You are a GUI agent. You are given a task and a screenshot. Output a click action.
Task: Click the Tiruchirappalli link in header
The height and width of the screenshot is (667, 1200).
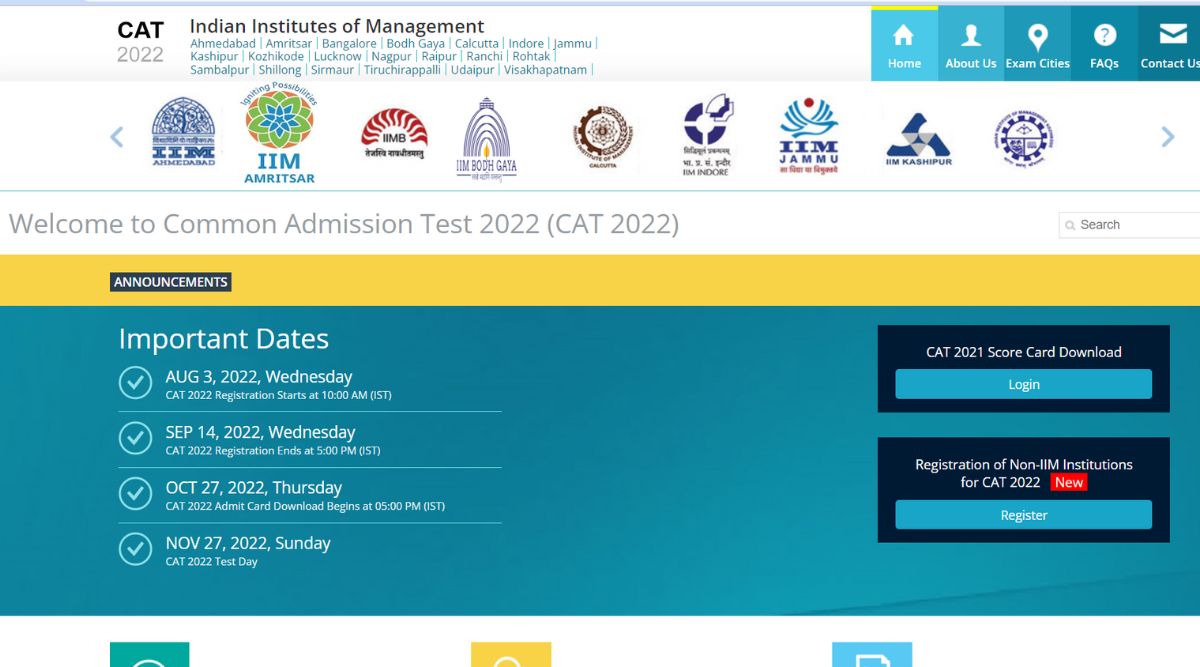[x=402, y=70]
